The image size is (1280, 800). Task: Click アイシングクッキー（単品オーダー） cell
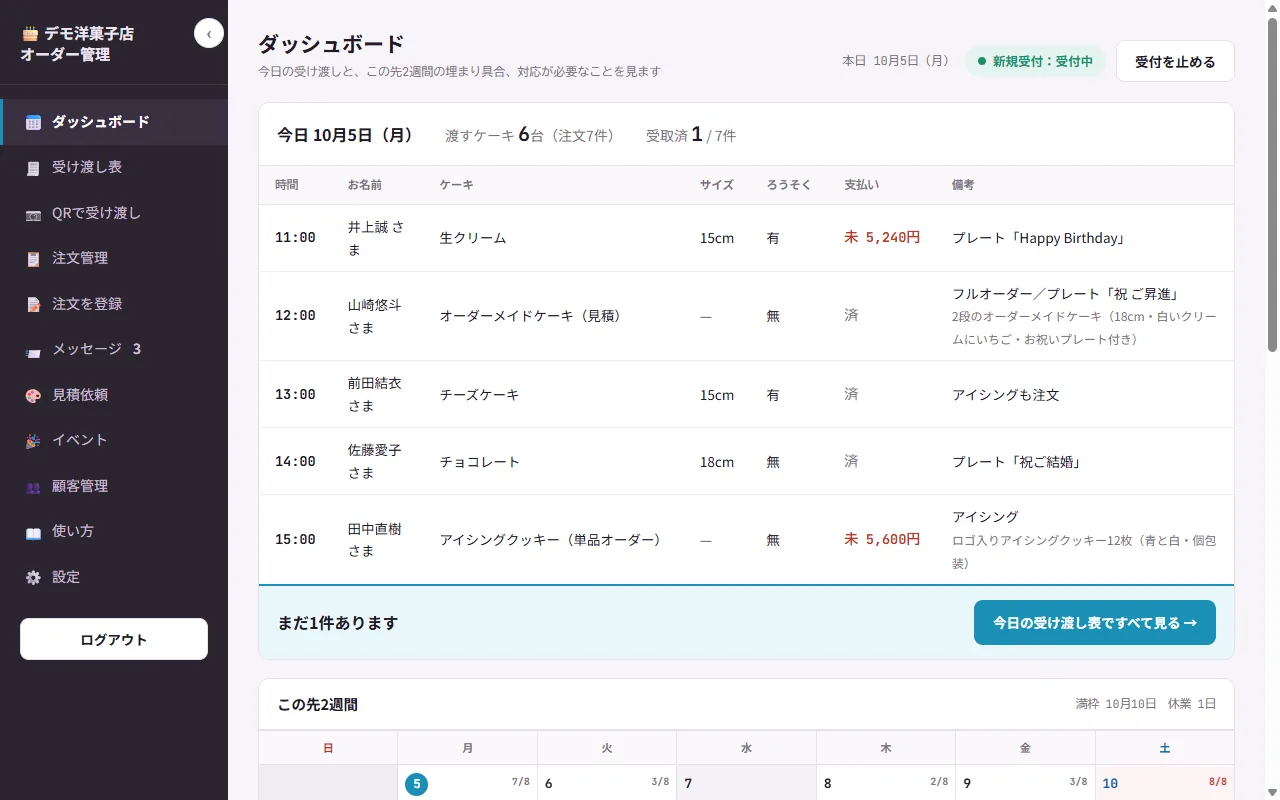[x=554, y=540]
